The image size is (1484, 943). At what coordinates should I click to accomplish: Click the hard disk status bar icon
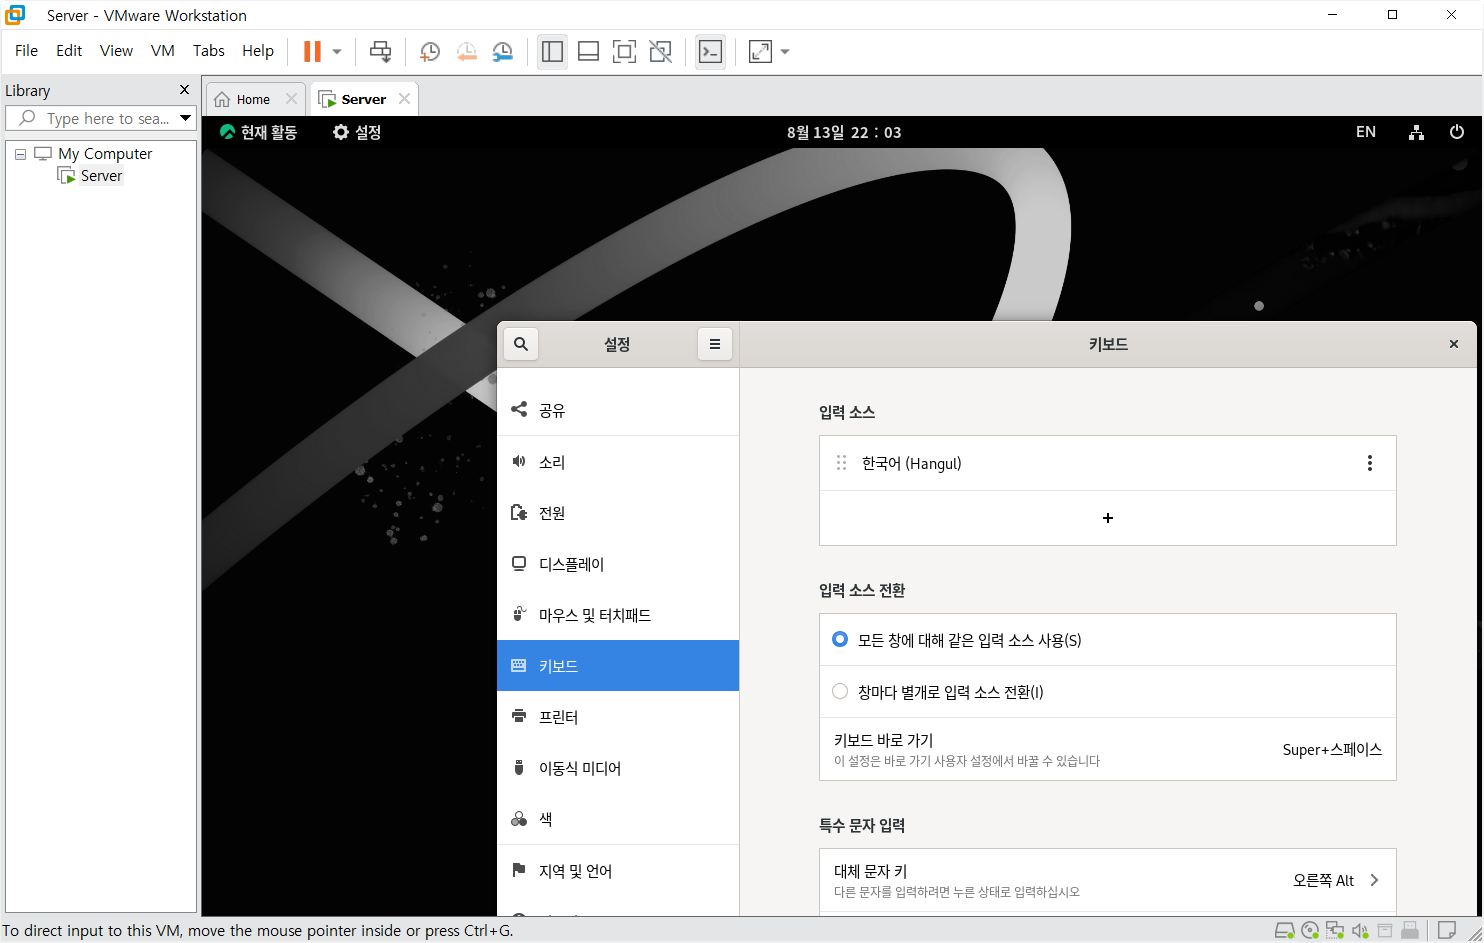pyautogui.click(x=1285, y=931)
